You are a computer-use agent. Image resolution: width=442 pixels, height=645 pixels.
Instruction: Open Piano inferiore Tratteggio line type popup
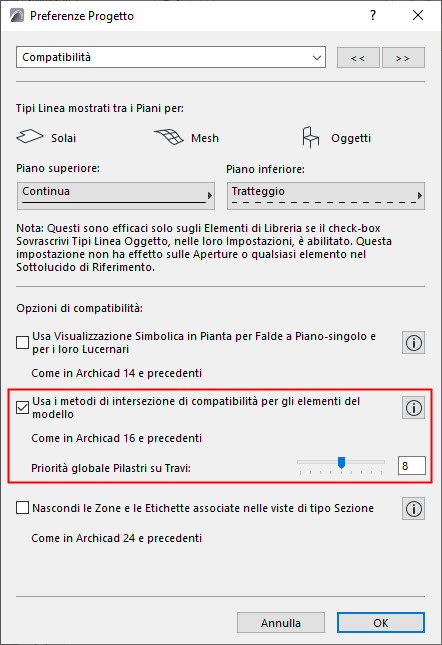pos(326,196)
